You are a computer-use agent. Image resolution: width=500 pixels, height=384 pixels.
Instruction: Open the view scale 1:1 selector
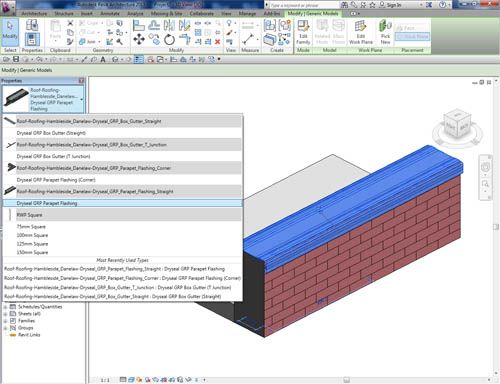(105, 380)
